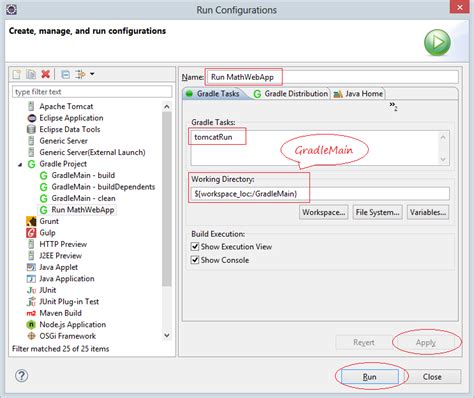The height and width of the screenshot is (398, 474).
Task: Click the Gradle Tasks area scroll down arrow
Action: (443, 159)
